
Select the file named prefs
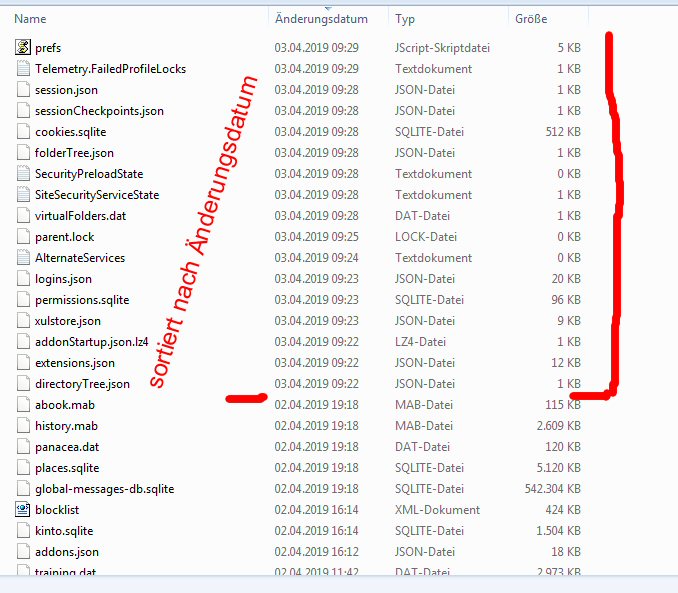pos(48,48)
